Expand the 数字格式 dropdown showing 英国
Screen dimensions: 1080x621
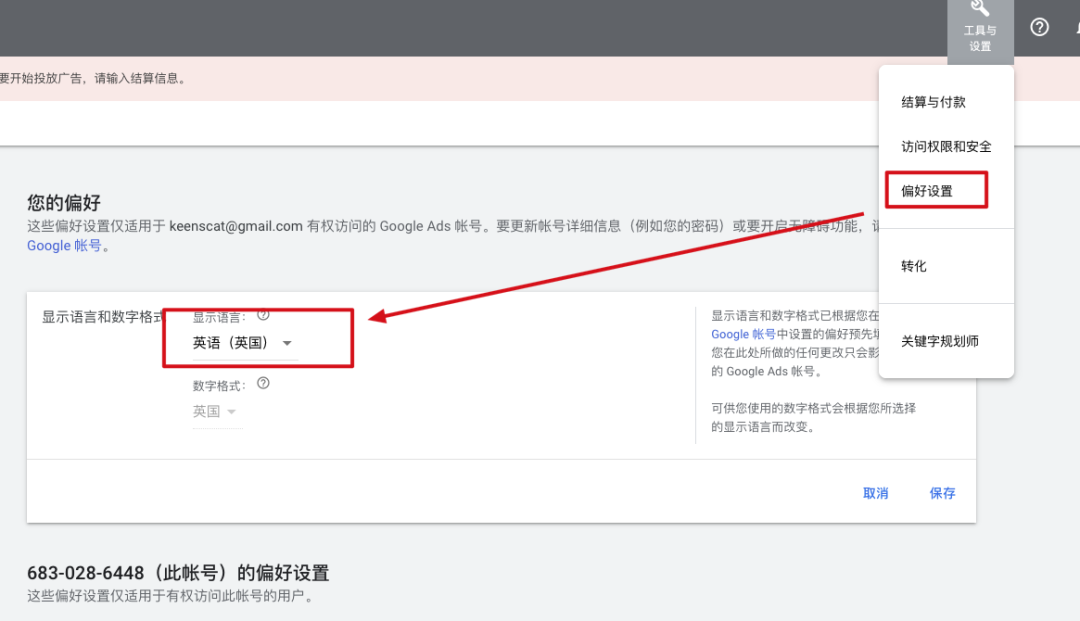[x=216, y=411]
